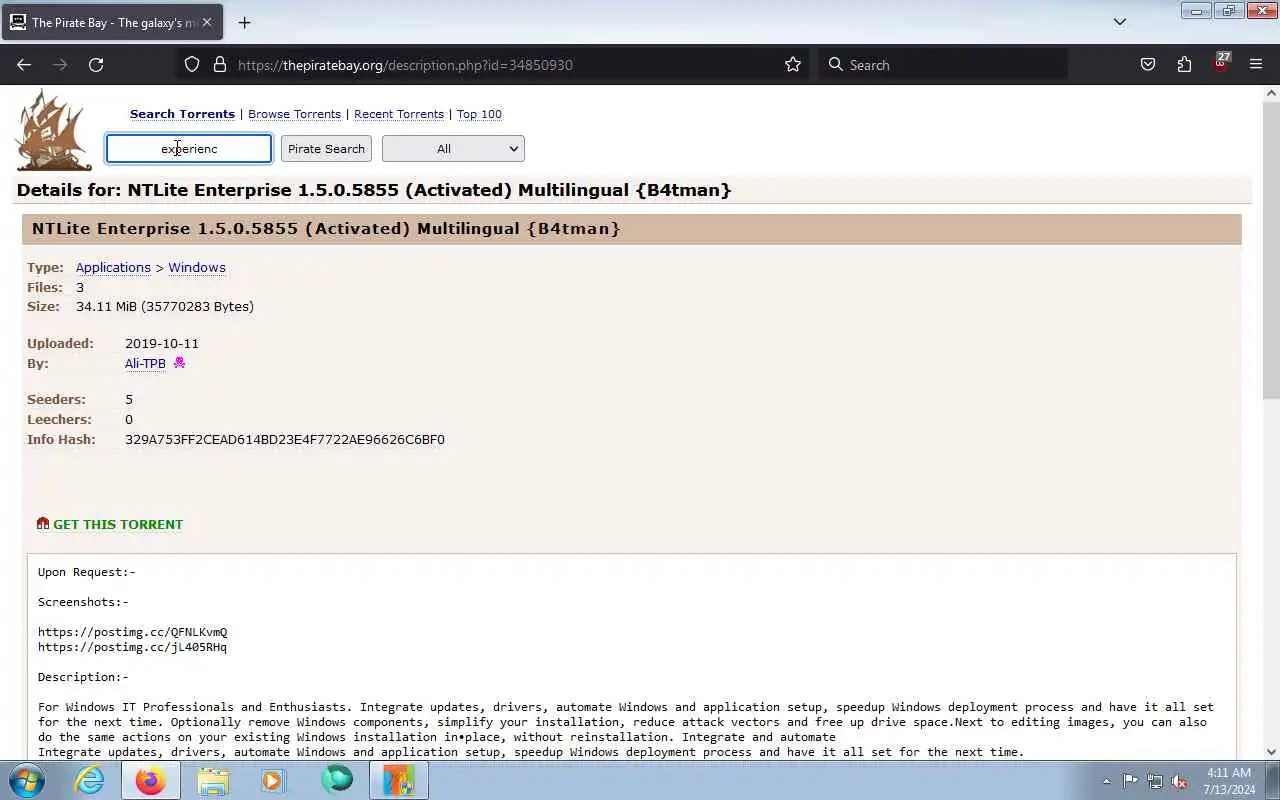Click the shield tracking protection icon
Image resolution: width=1280 pixels, height=800 pixels.
192,65
